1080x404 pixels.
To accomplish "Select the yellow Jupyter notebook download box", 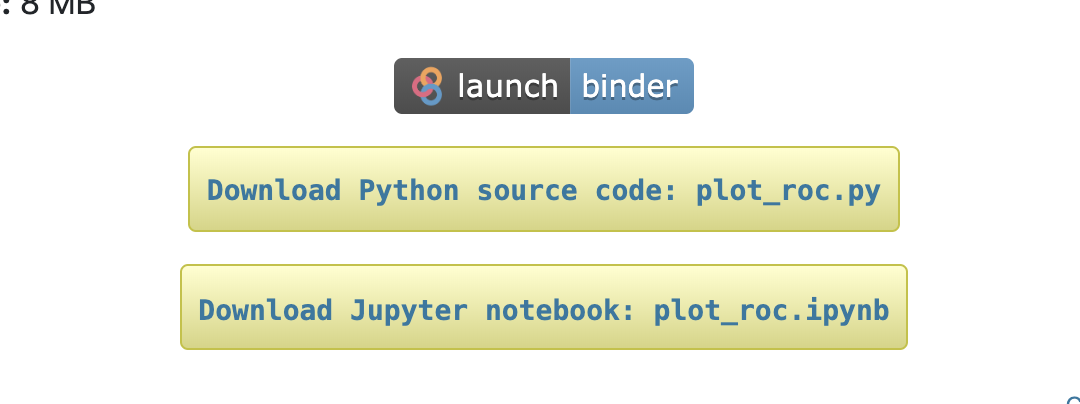I will click(x=543, y=307).
